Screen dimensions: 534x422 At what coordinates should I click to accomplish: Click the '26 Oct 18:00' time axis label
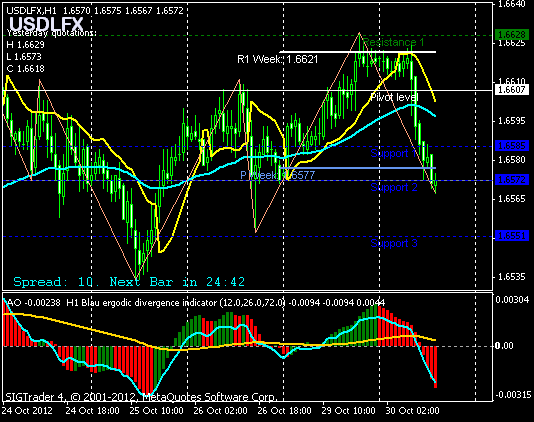pos(284,410)
